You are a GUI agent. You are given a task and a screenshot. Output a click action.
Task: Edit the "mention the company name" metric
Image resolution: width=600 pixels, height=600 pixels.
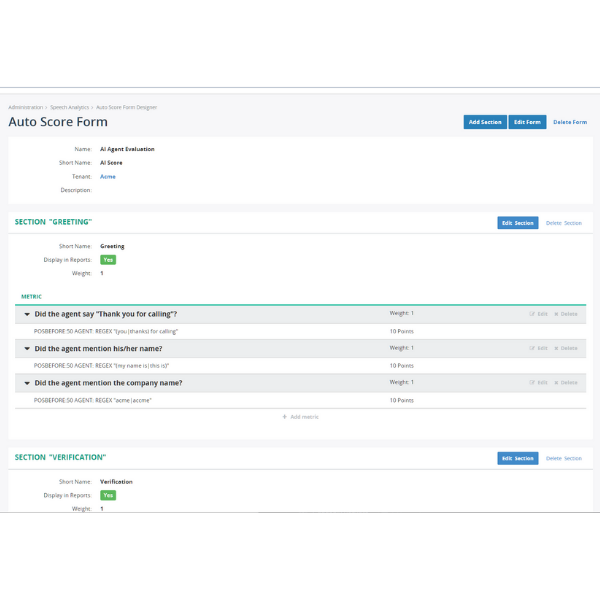tap(538, 382)
